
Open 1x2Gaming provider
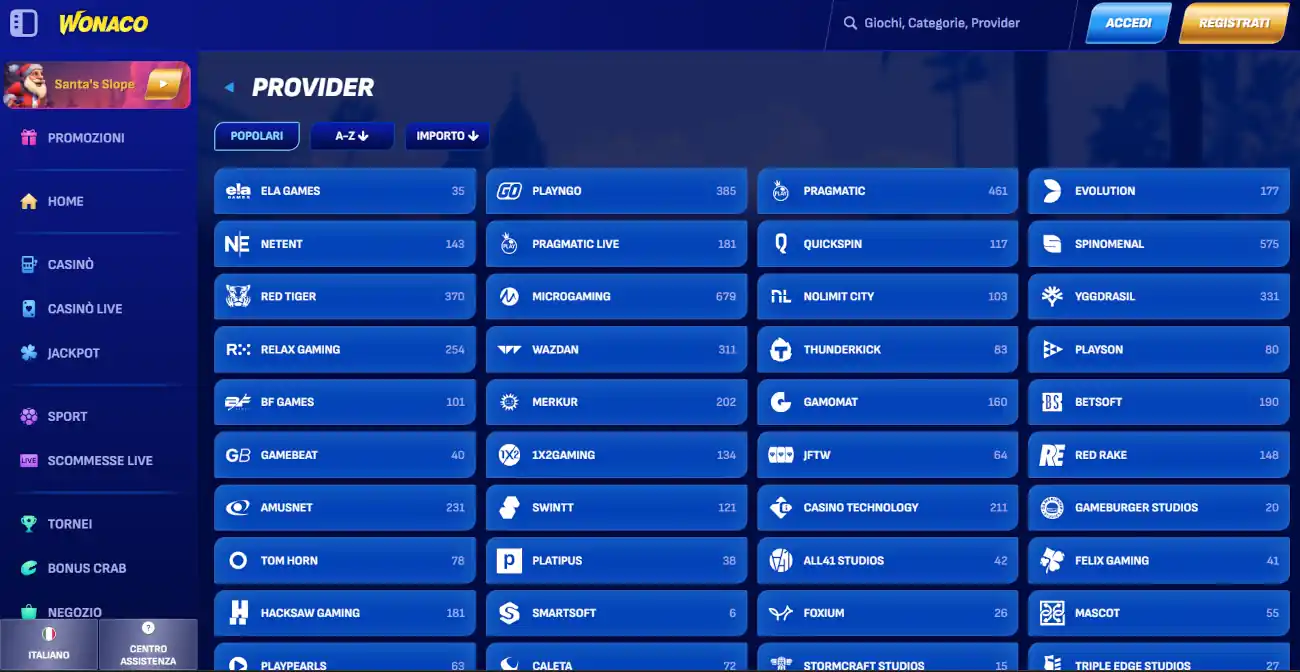point(616,455)
